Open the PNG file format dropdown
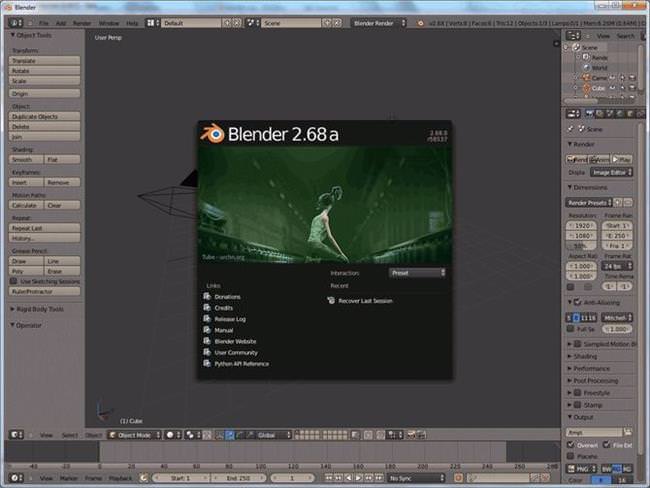 click(582, 469)
